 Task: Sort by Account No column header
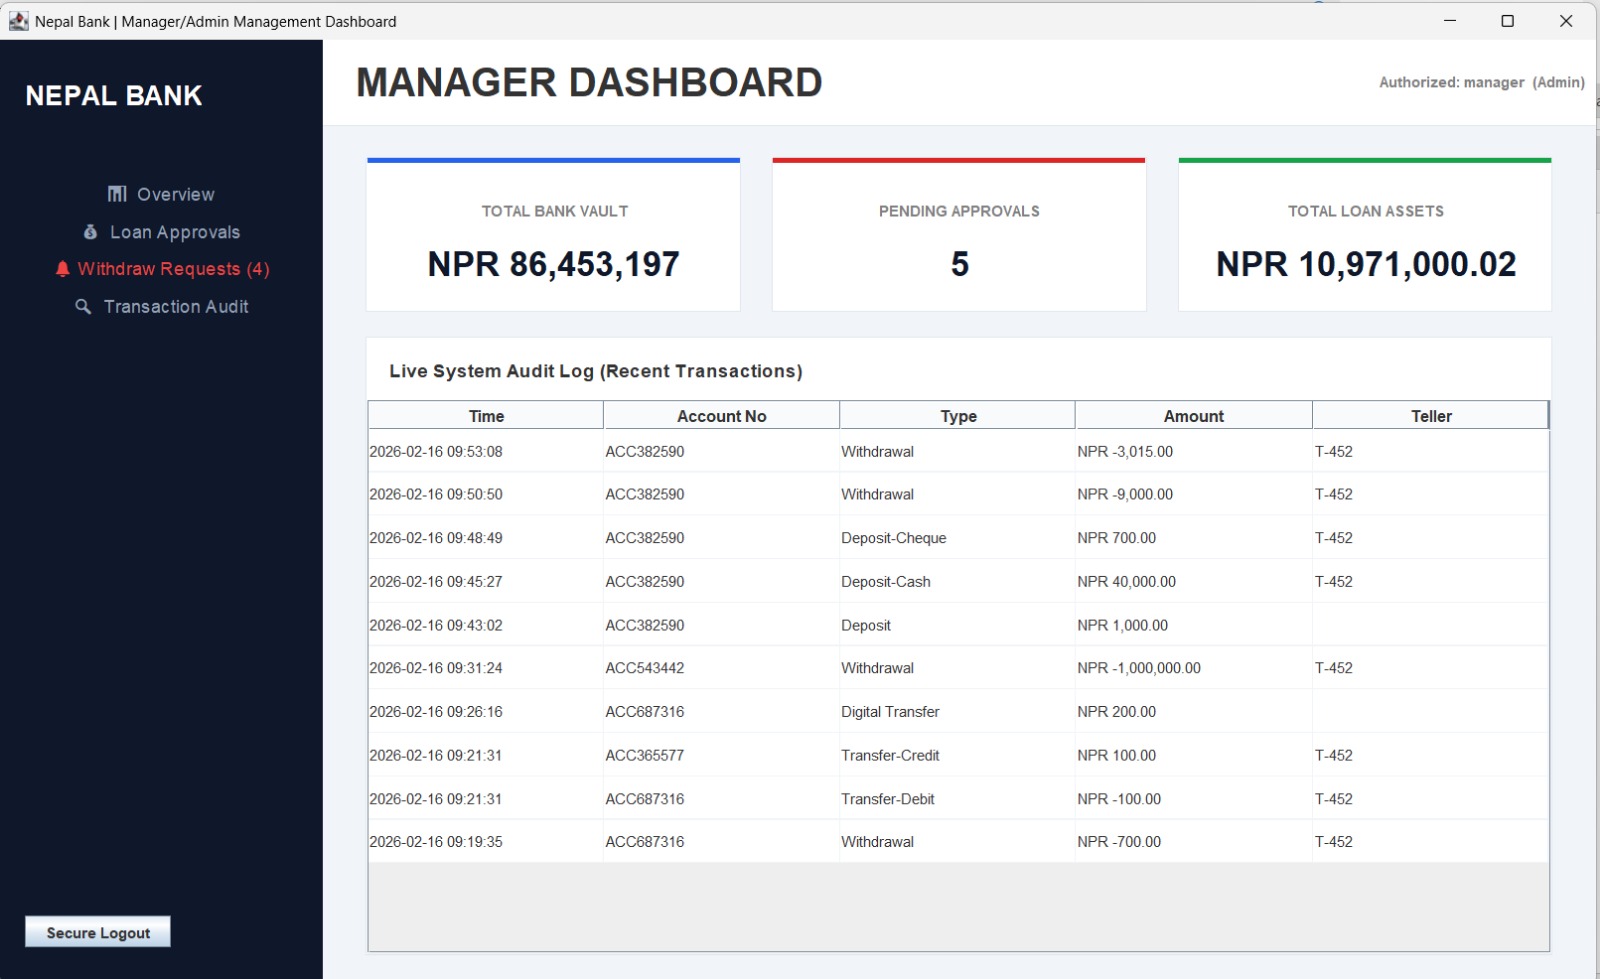point(722,416)
